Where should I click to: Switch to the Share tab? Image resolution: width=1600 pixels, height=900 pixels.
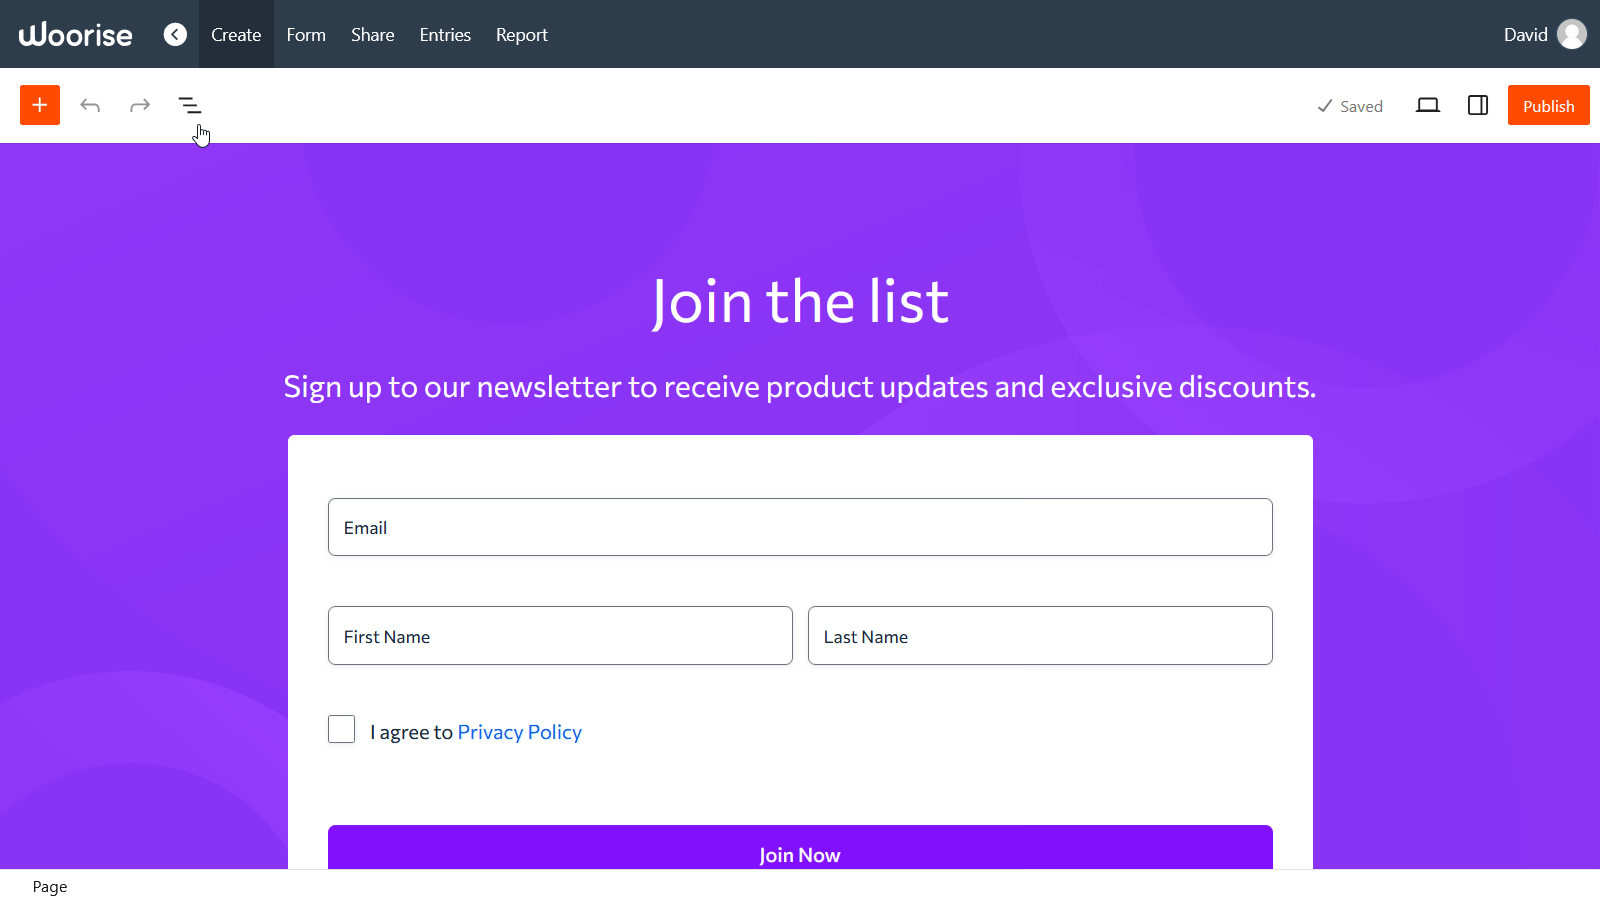(372, 34)
